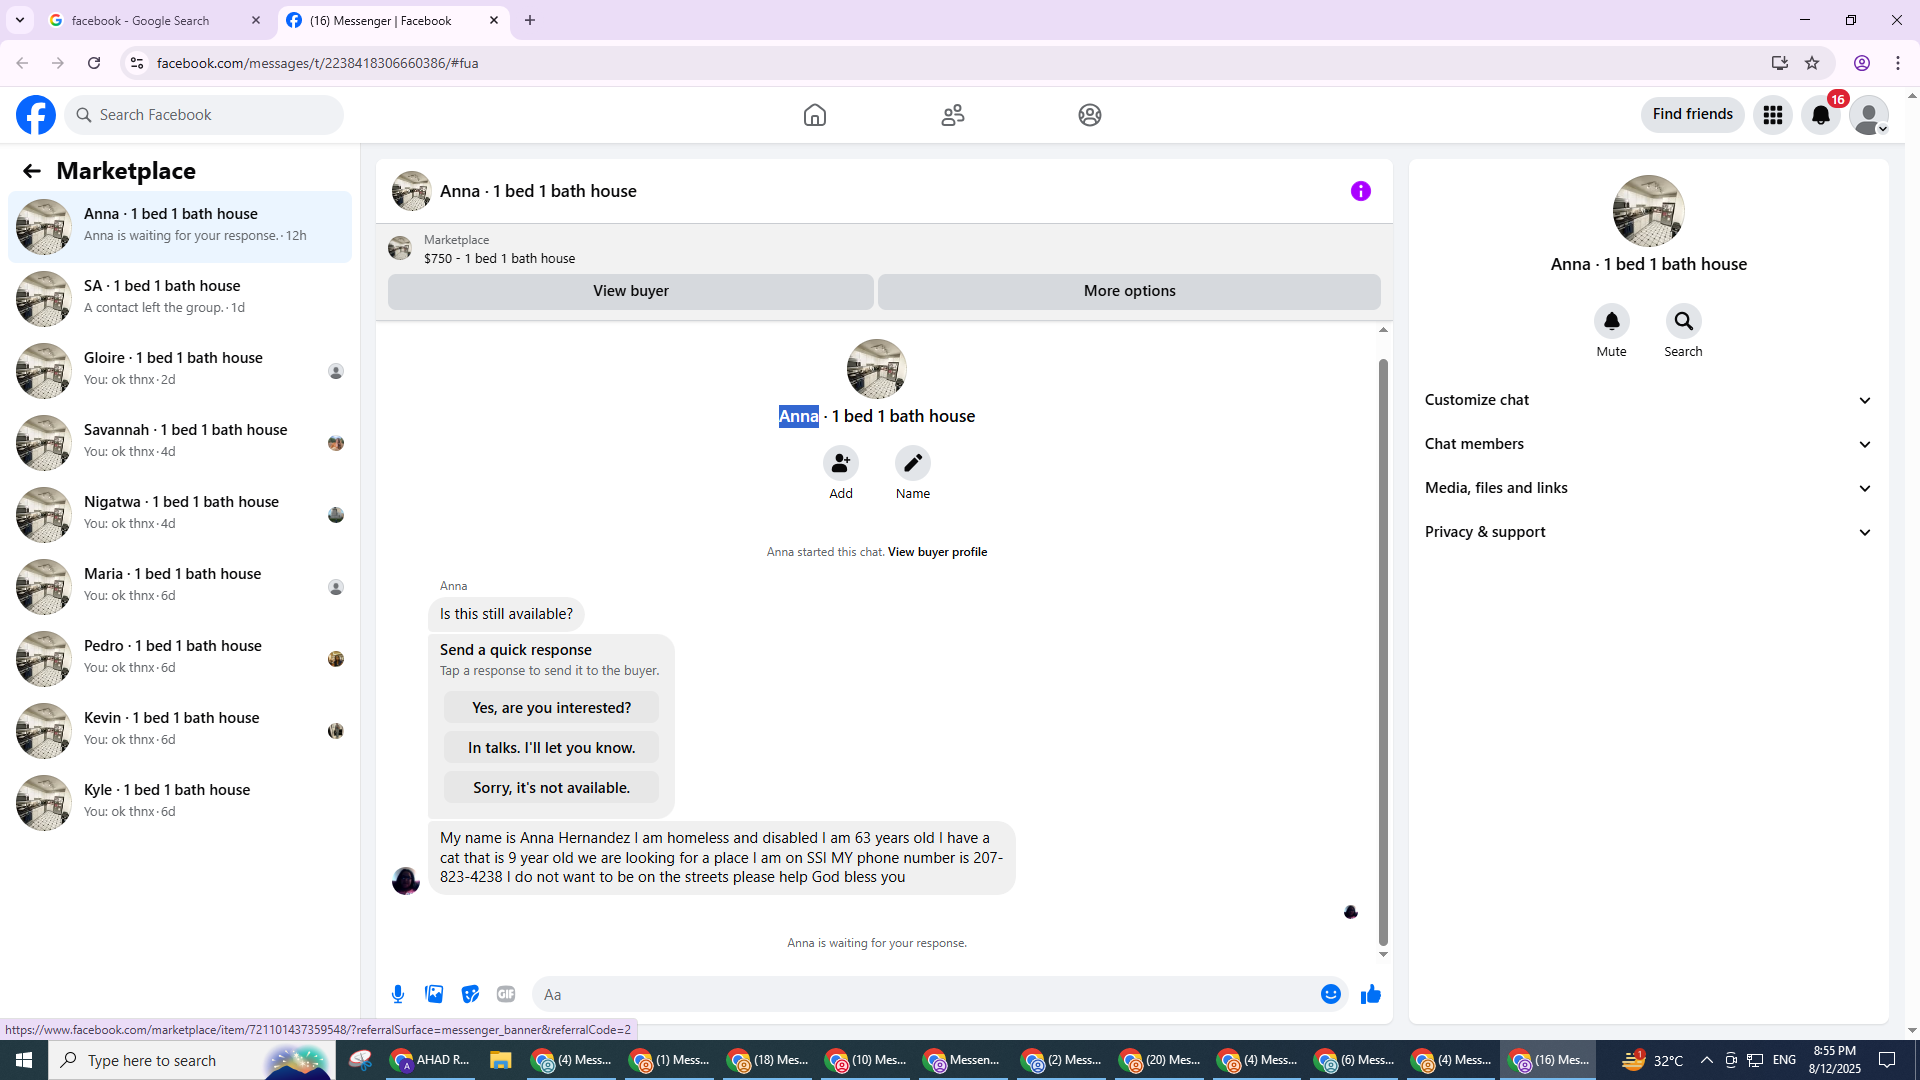Screen dimensions: 1920x1080
Task: Click the voice clip microphone icon
Action: (x=398, y=994)
